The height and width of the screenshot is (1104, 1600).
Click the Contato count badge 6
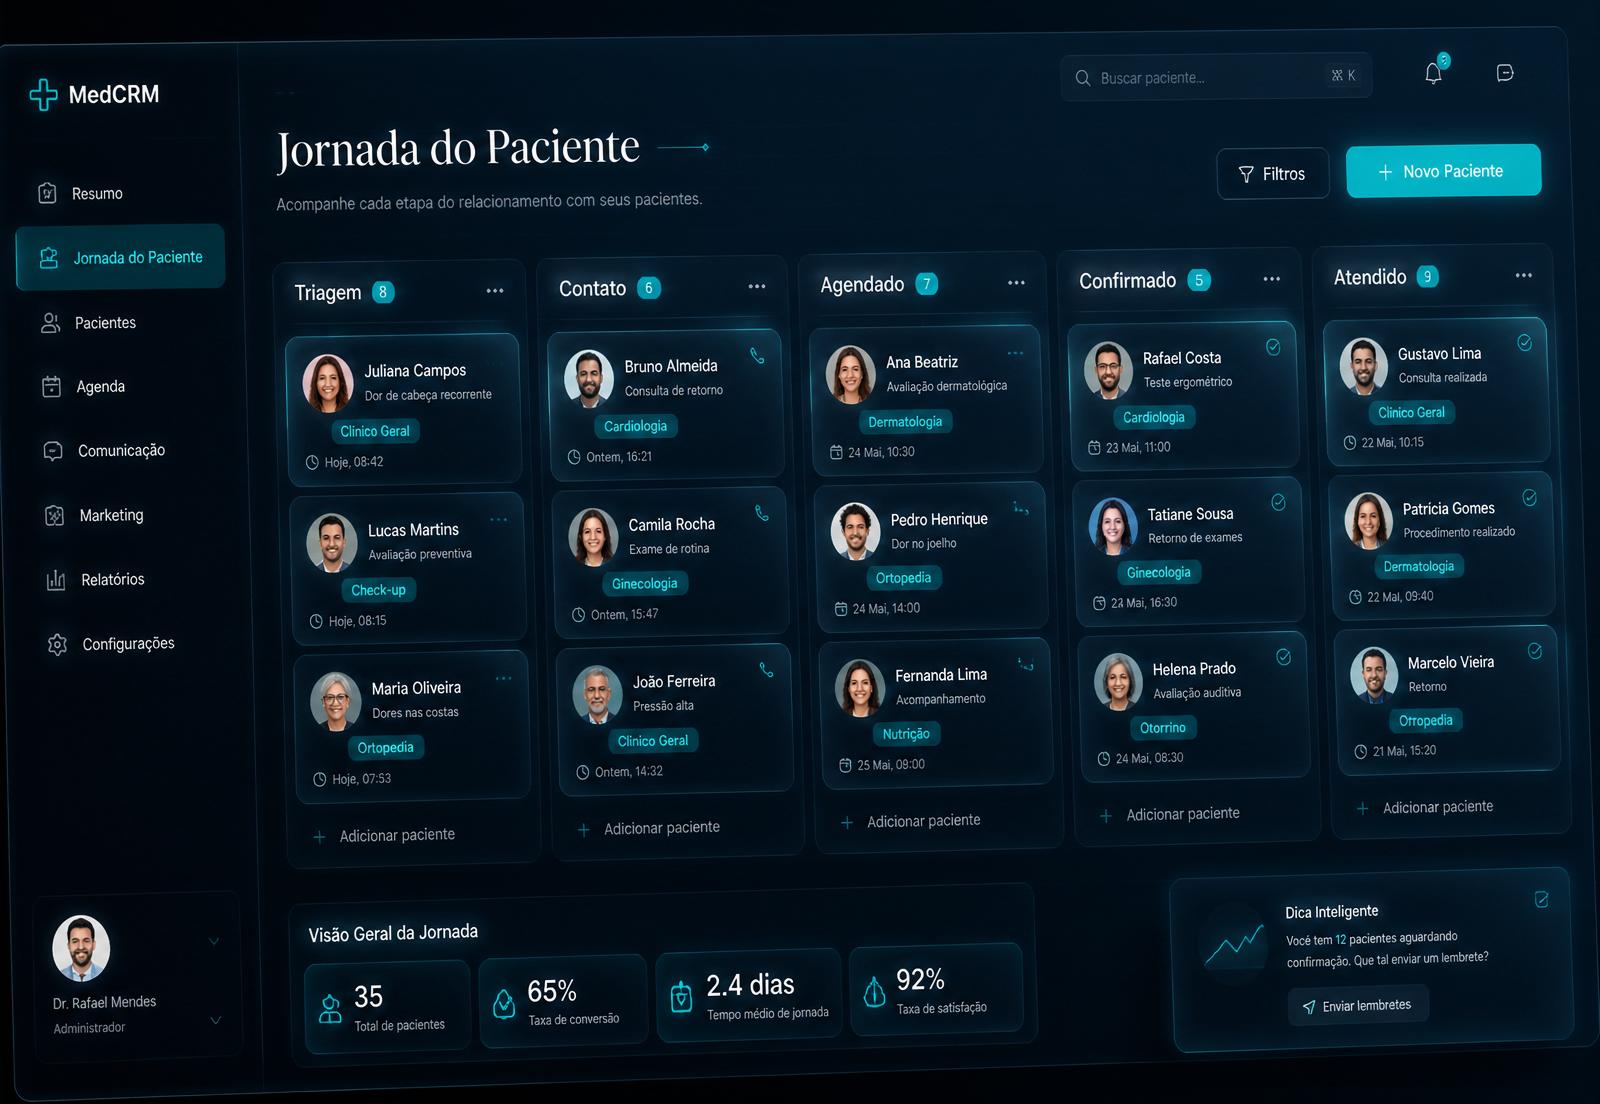coord(648,288)
